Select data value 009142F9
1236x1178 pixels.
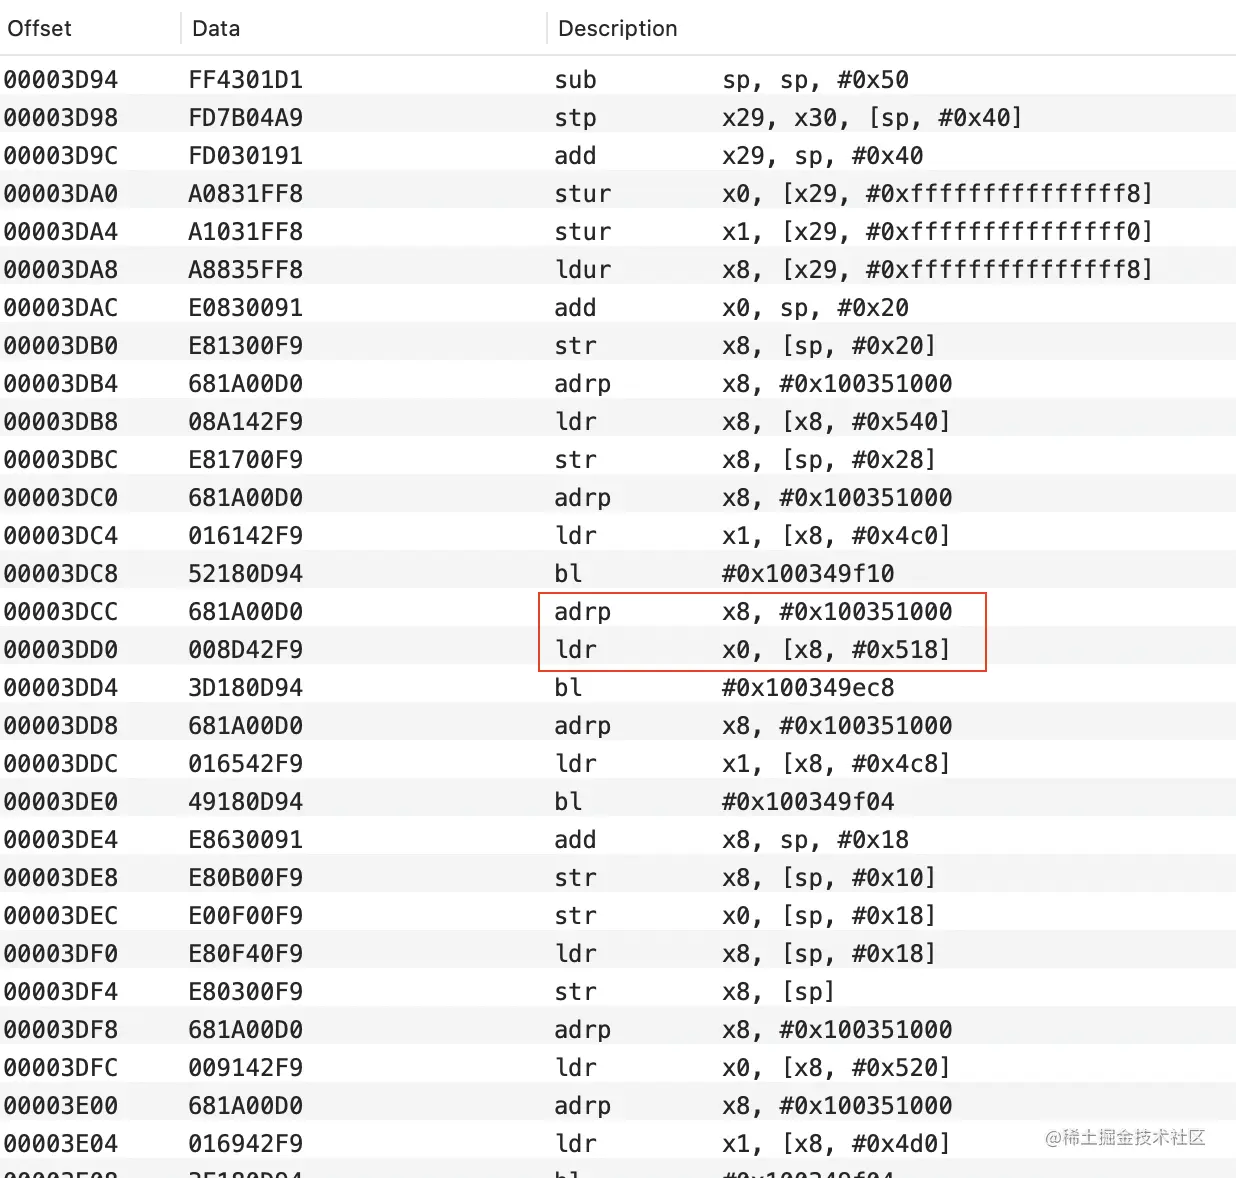coord(245,1068)
